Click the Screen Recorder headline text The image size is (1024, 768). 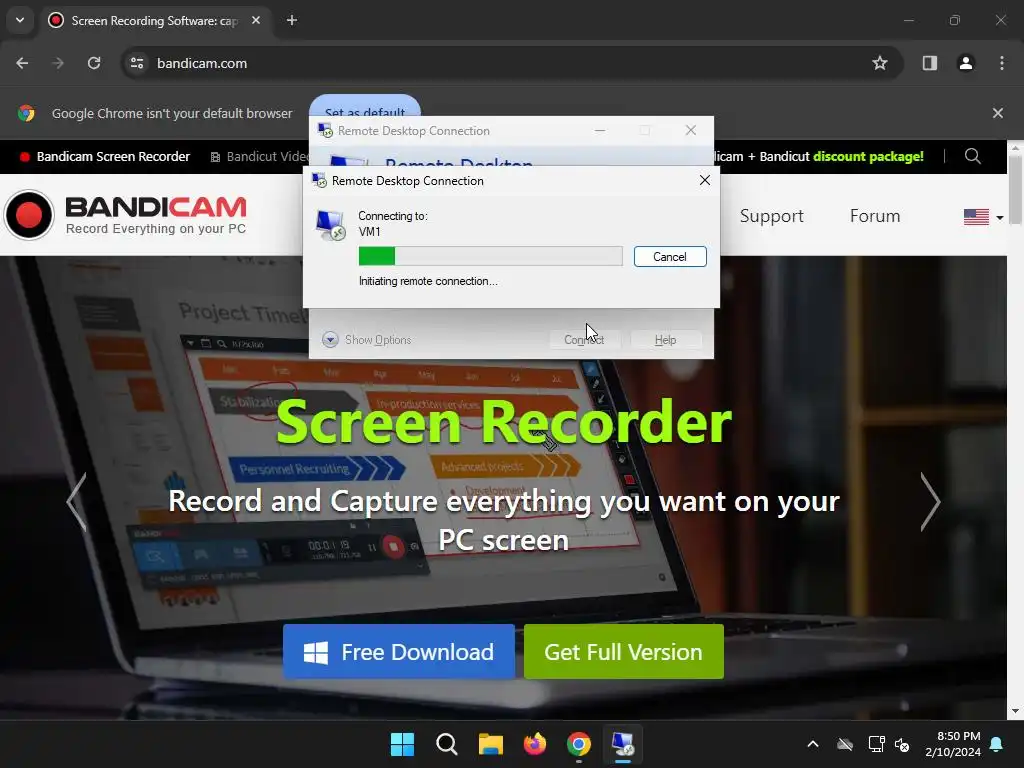[504, 423]
